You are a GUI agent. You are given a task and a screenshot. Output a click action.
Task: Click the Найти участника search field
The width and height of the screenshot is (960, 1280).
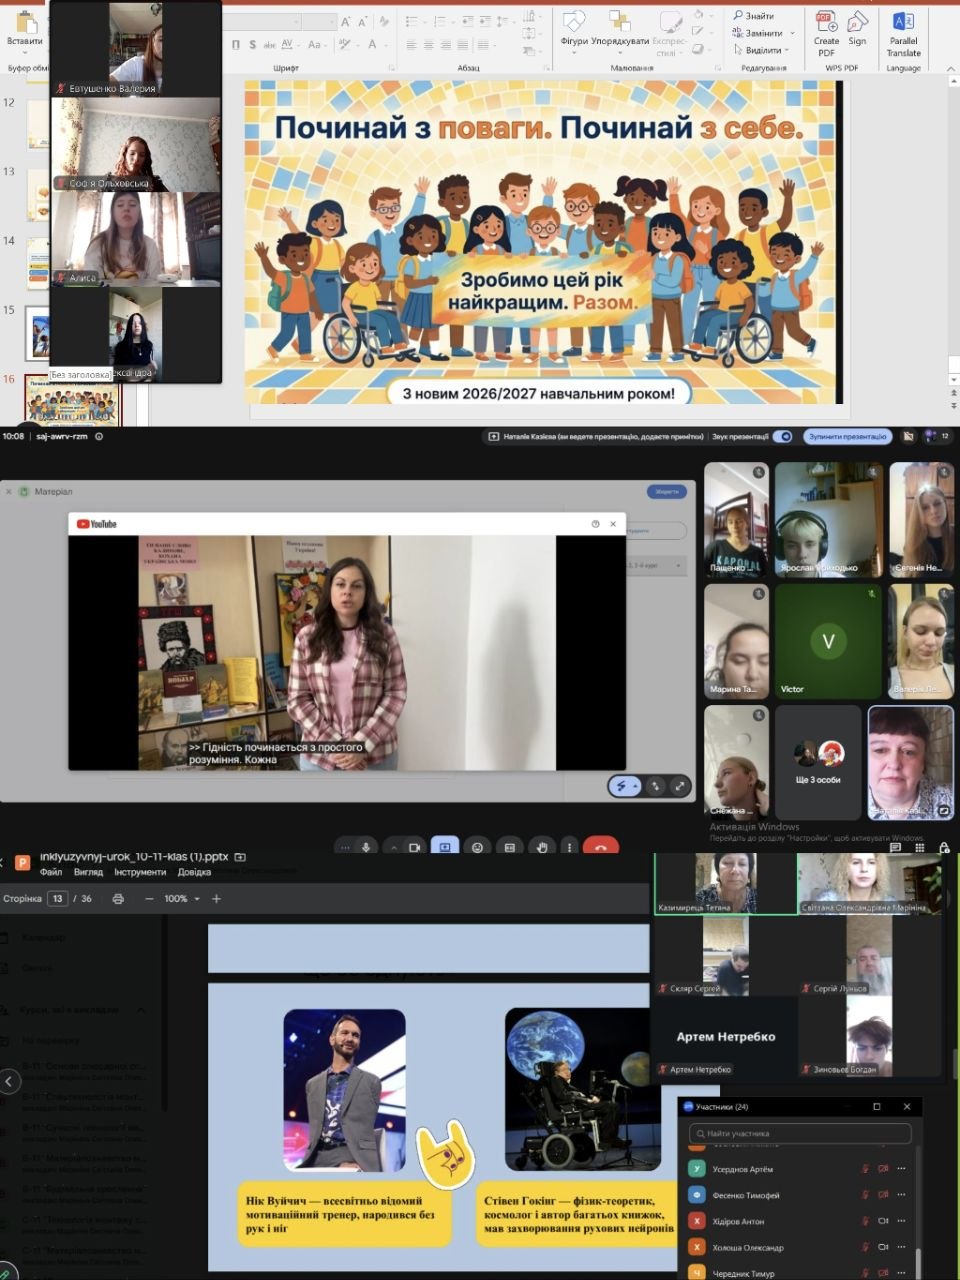click(x=800, y=1133)
